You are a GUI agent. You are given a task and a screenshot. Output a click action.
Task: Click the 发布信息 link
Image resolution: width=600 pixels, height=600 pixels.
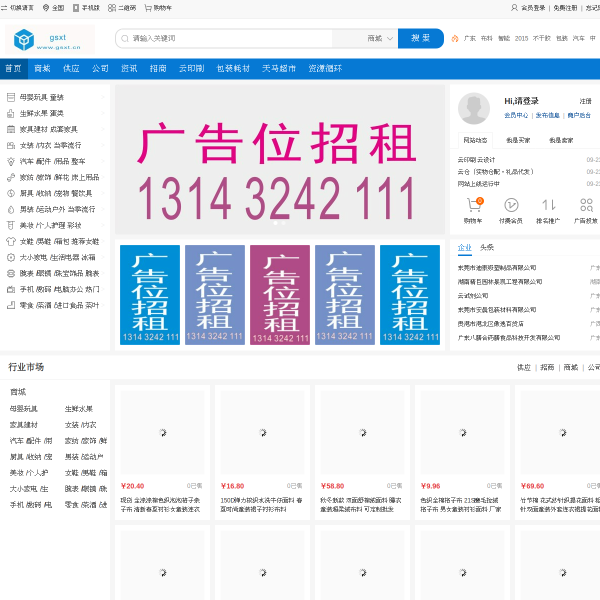tap(547, 115)
